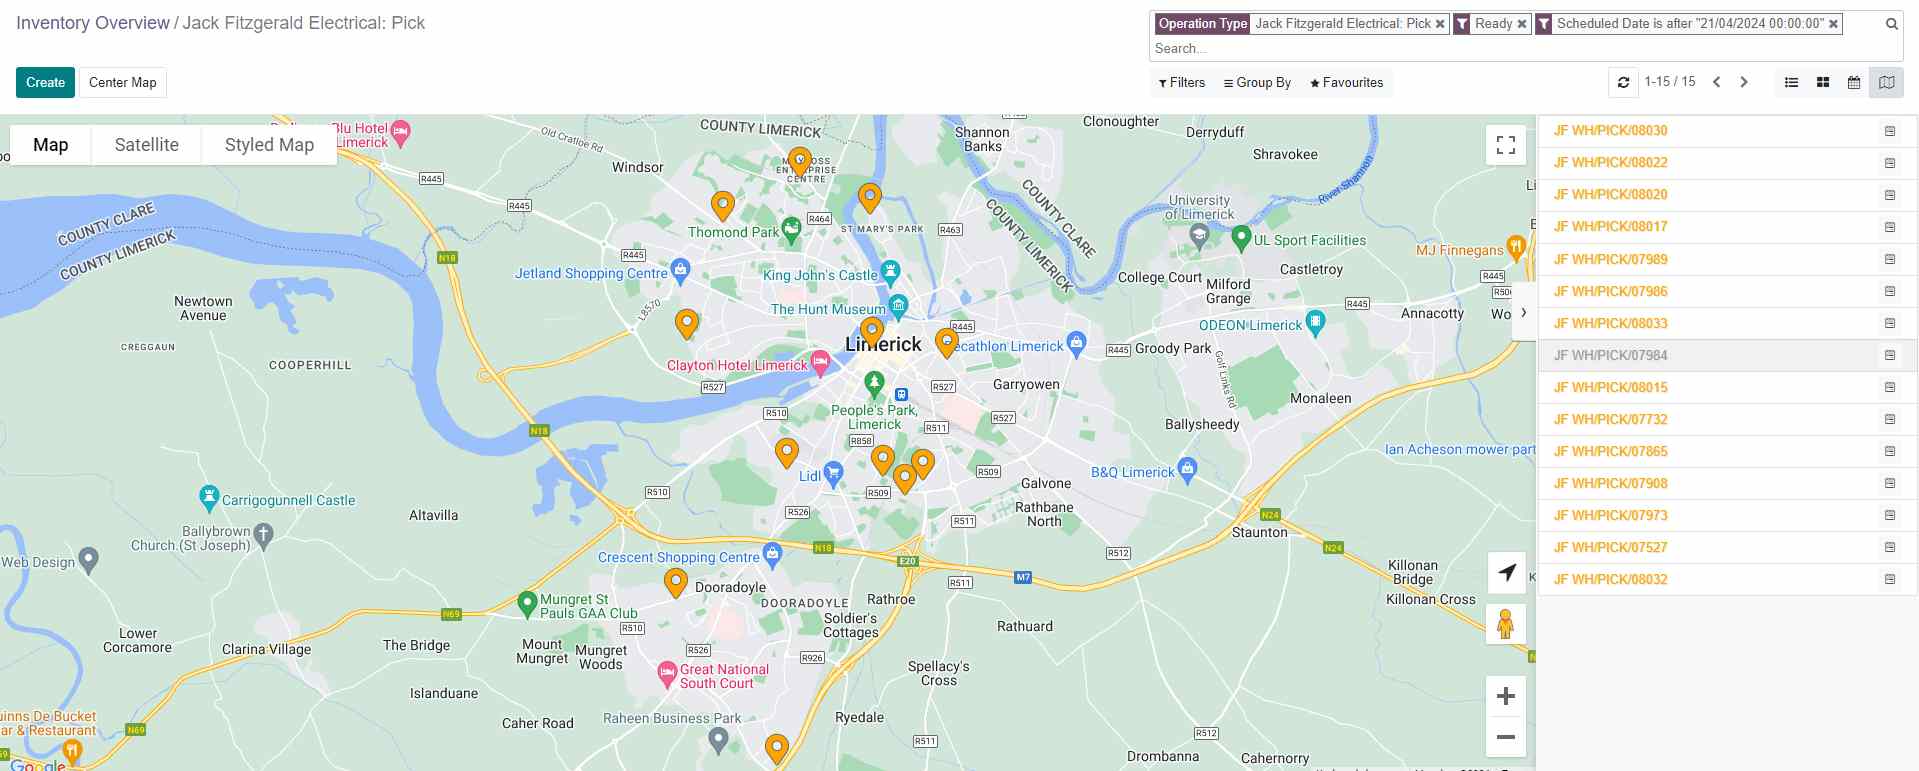1919x771 pixels.
Task: Open record JF WH/PICK/07908
Action: click(x=1610, y=483)
